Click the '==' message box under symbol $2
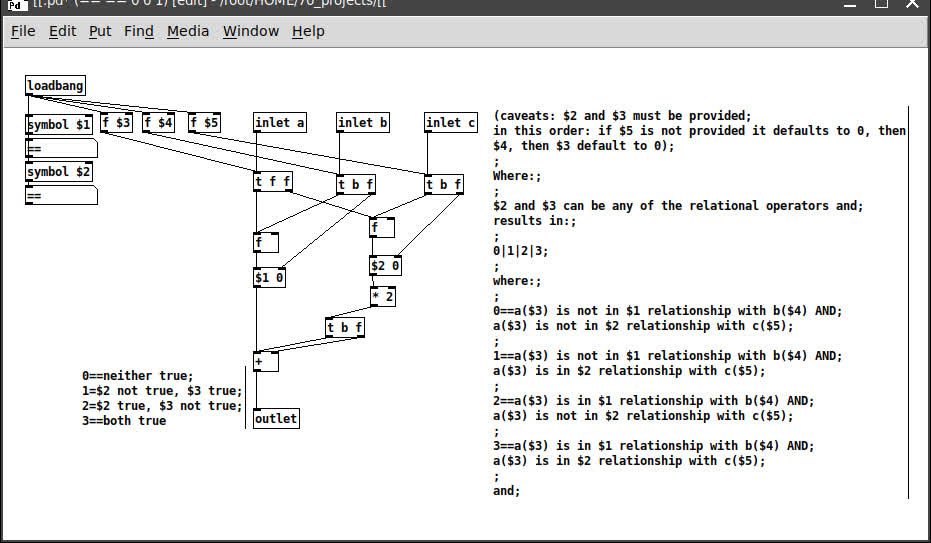 pos(61,195)
